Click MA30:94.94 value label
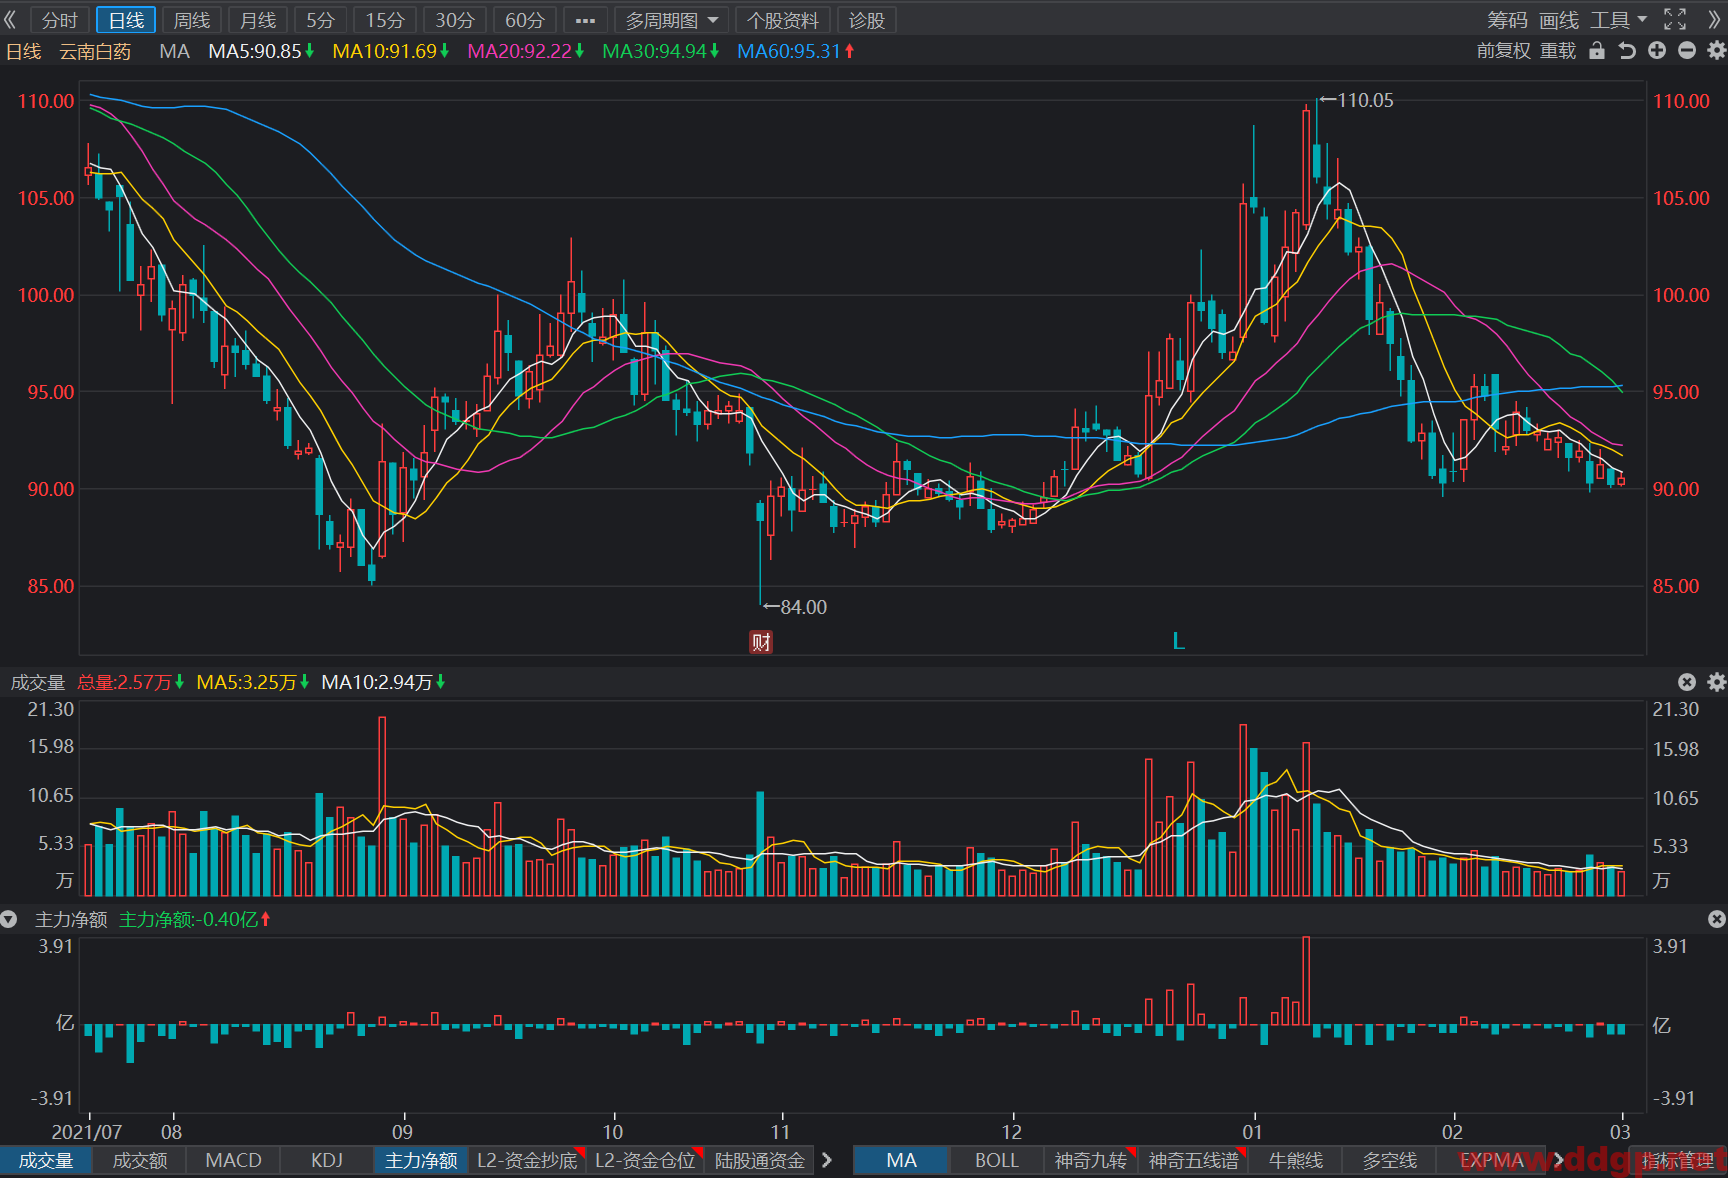This screenshot has width=1728, height=1178. [660, 51]
